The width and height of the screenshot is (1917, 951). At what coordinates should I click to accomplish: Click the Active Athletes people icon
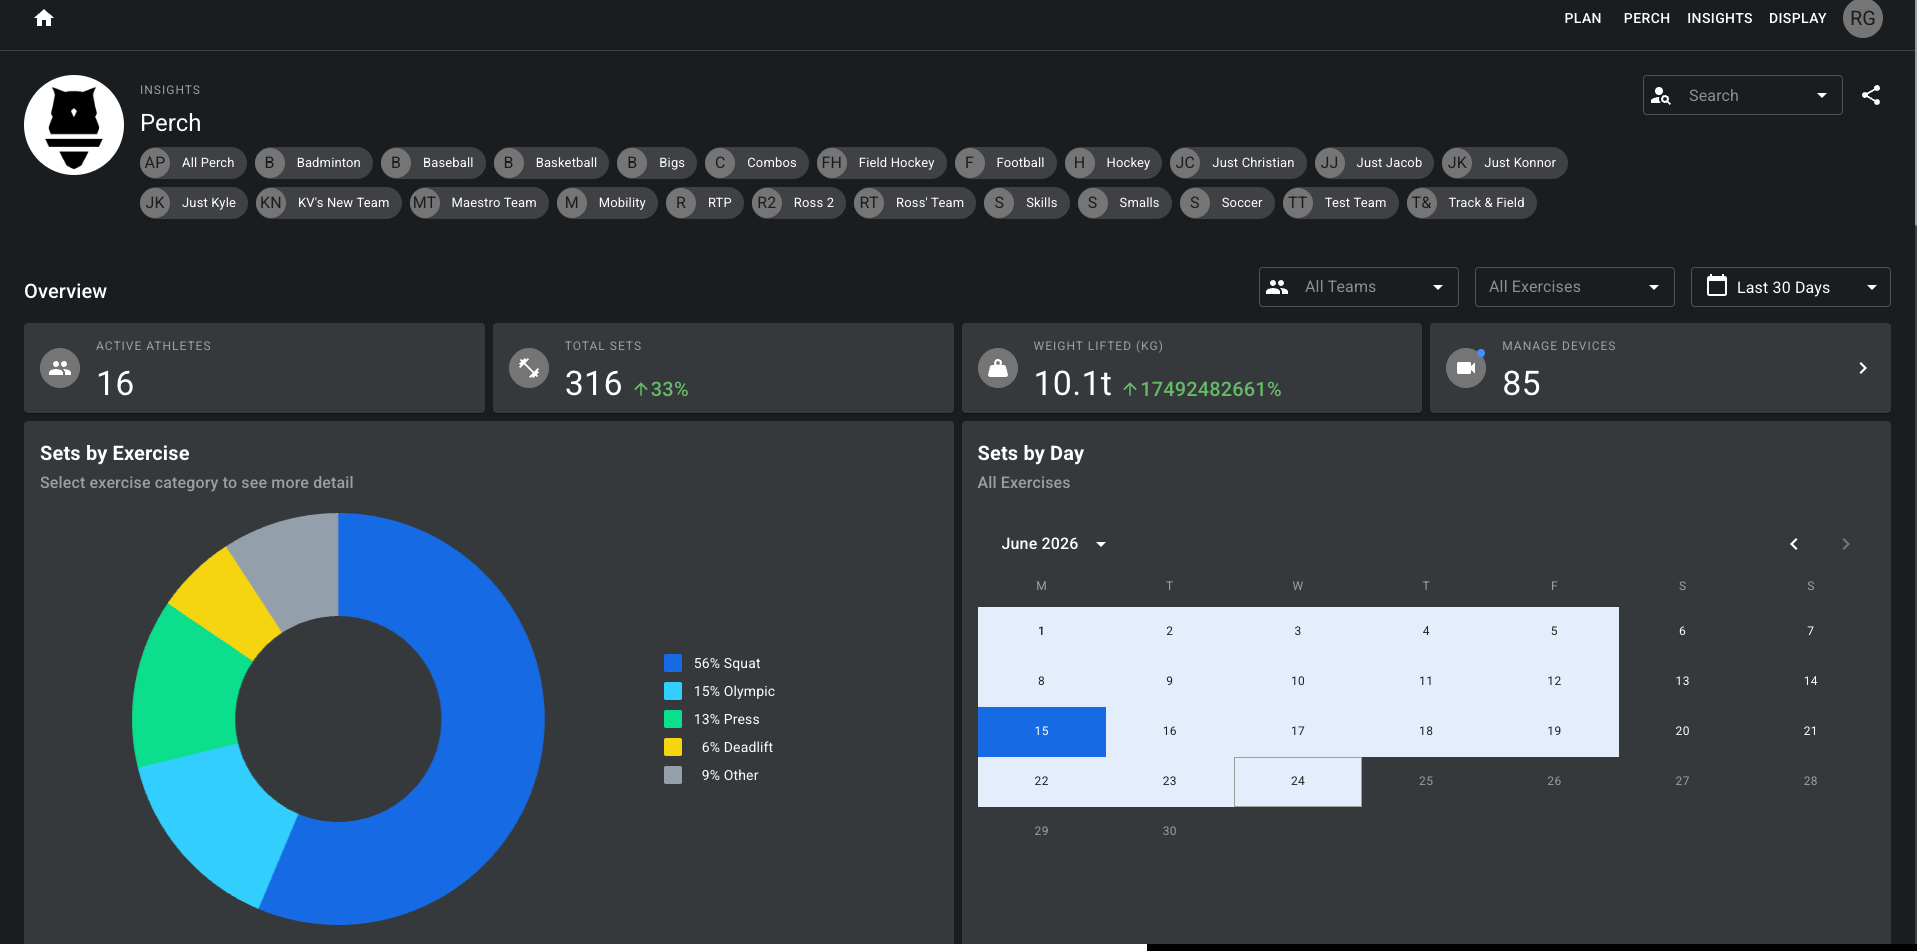click(60, 368)
